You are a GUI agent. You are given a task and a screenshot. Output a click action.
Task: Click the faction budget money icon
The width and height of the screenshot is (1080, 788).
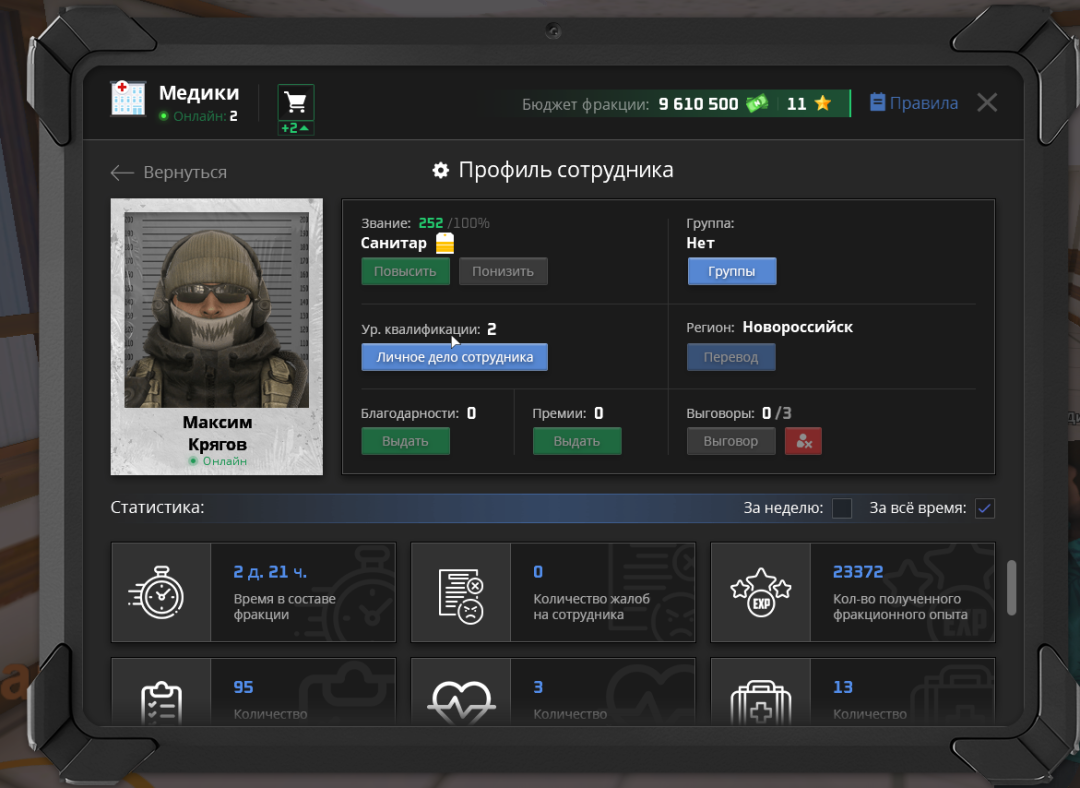point(757,104)
